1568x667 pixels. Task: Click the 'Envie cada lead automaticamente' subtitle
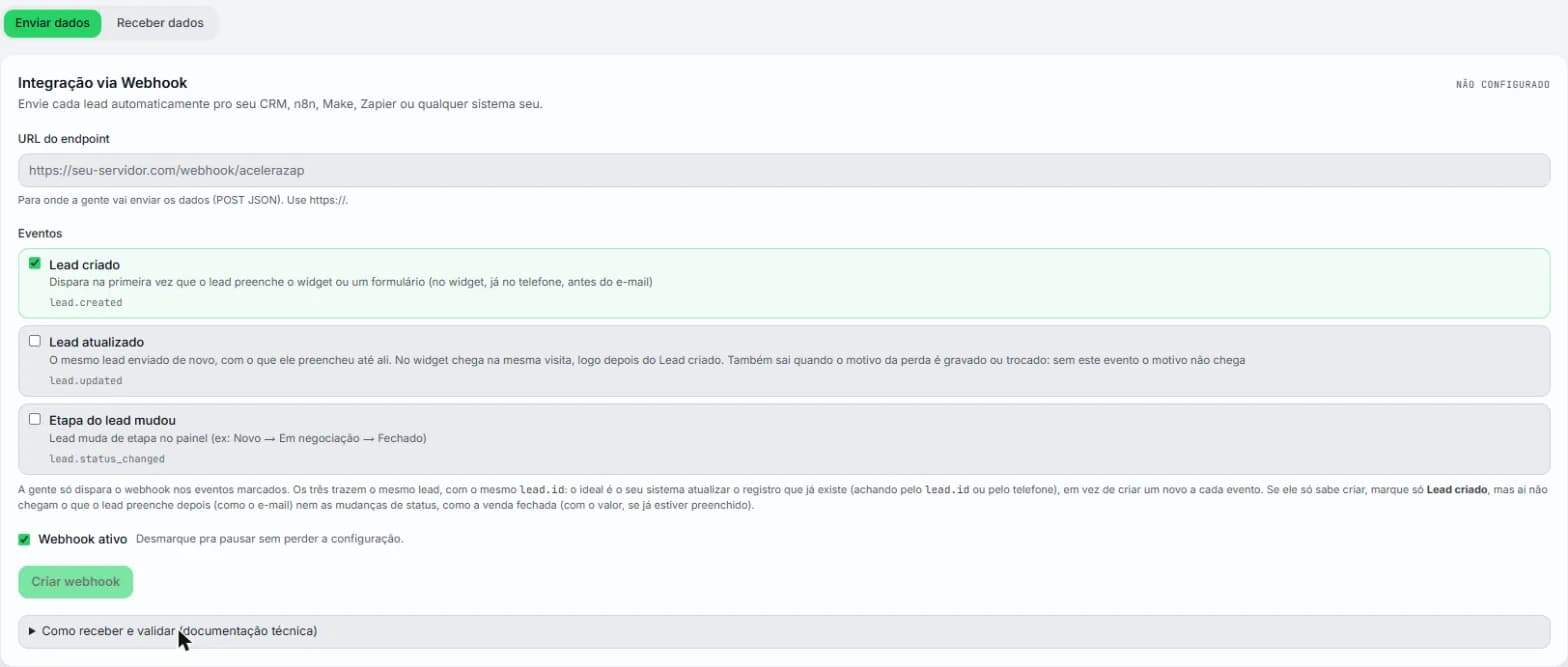point(280,104)
